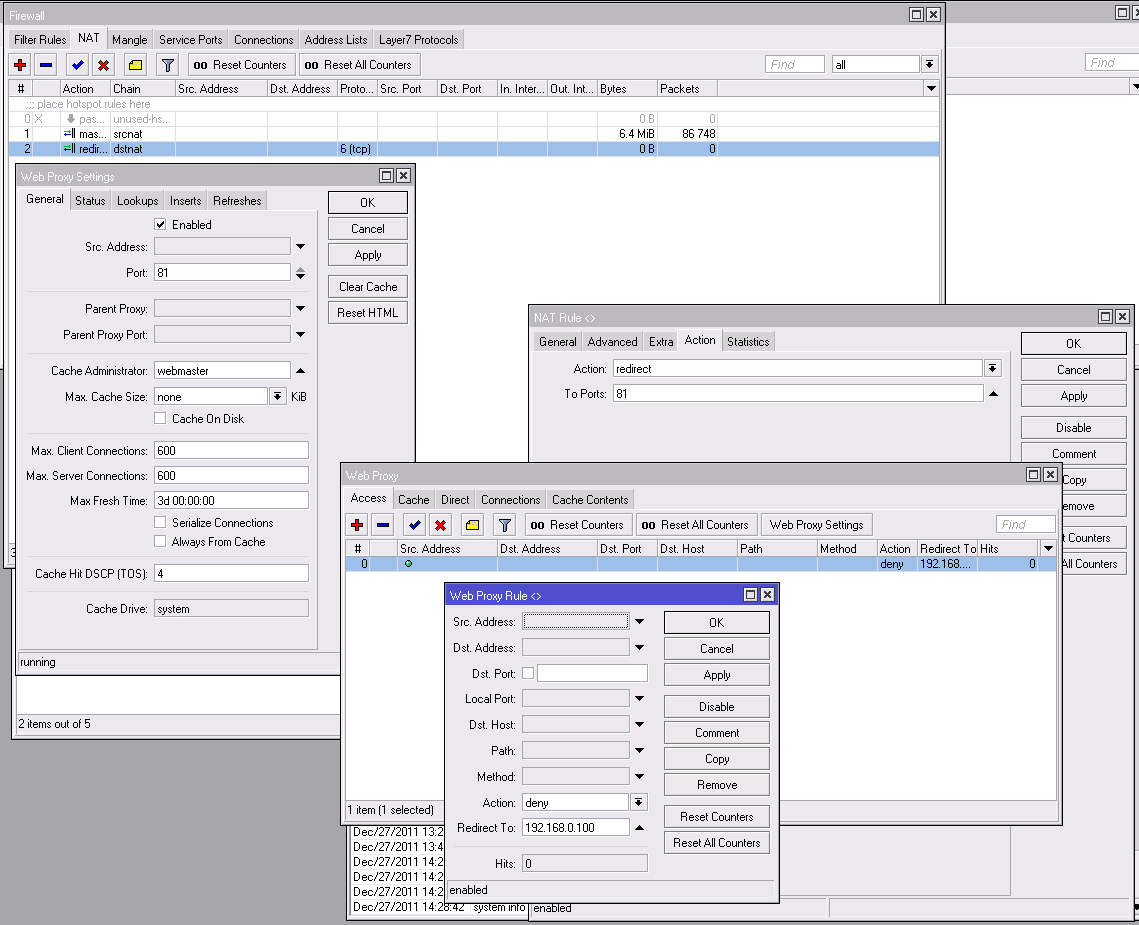Tick the Serialize Connections checkbox

click(x=160, y=523)
